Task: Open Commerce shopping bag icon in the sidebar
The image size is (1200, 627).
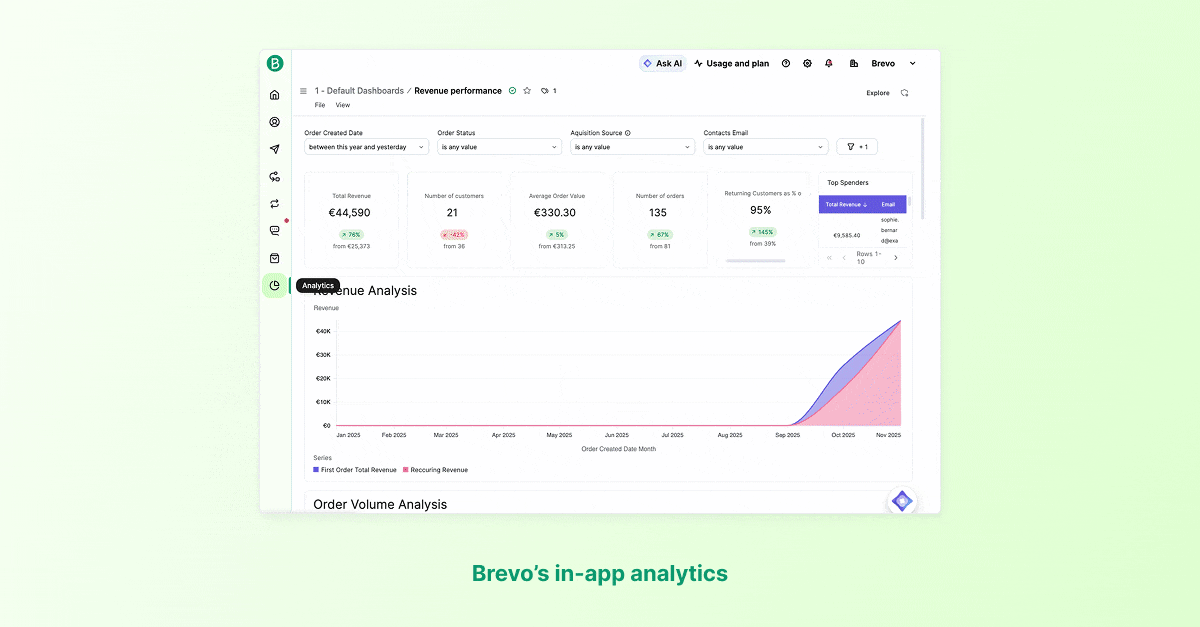Action: coord(275,258)
